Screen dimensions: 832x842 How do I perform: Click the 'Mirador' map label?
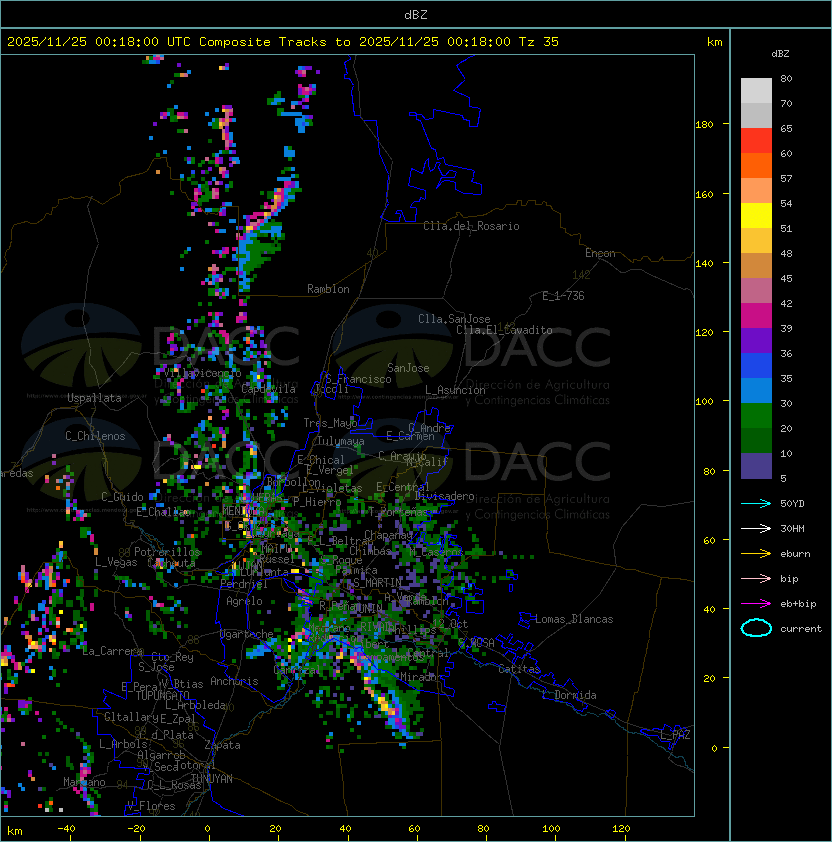[421, 677]
